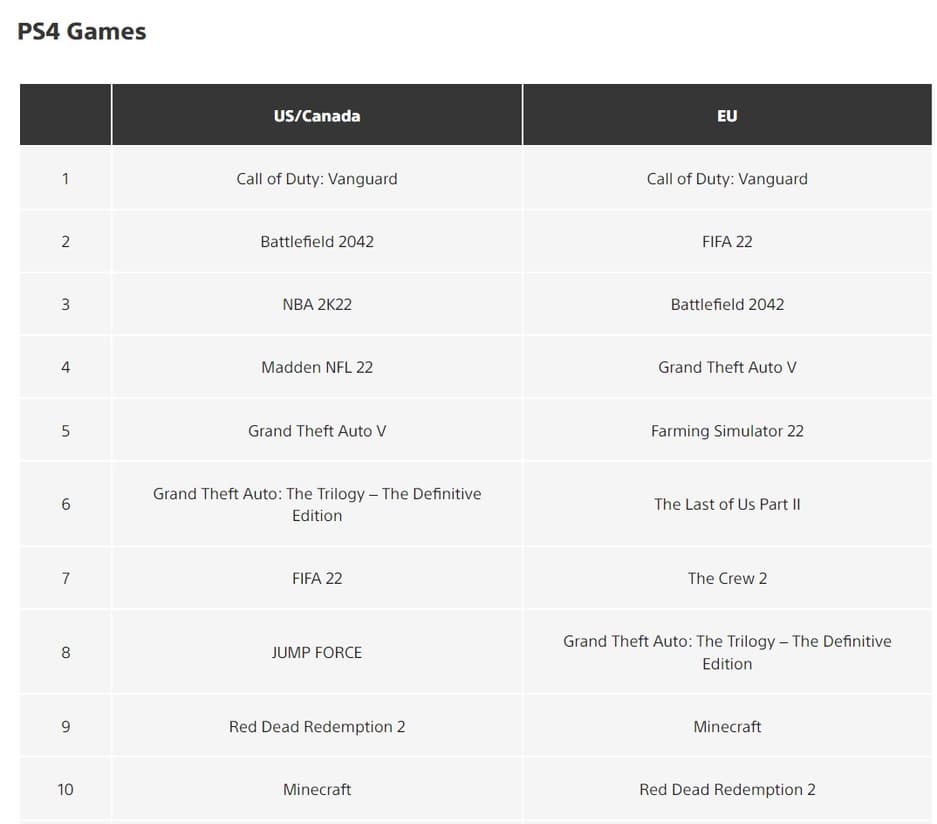Select Battlefield 2042 in the US/Canada column

pos(317,242)
